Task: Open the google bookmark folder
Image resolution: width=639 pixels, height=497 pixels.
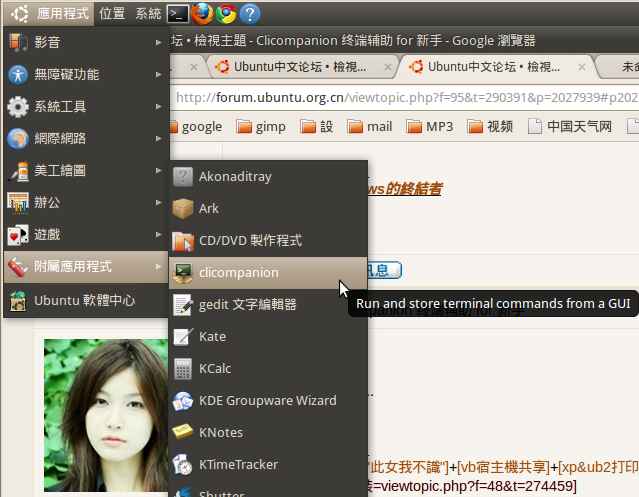Action: [x=197, y=127]
